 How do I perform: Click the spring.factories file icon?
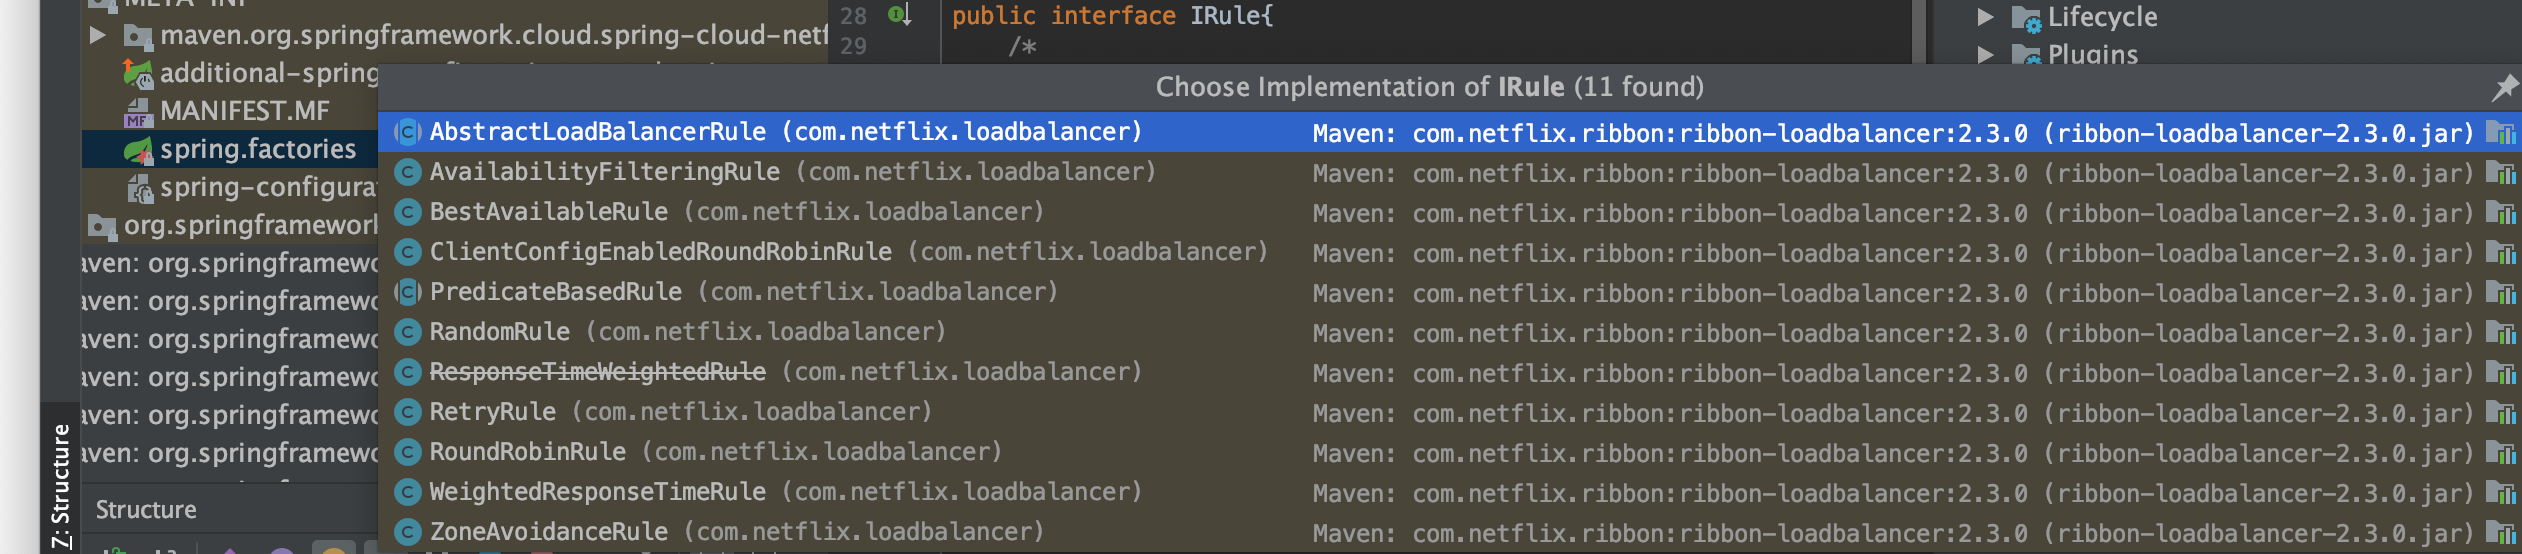pyautogui.click(x=138, y=150)
